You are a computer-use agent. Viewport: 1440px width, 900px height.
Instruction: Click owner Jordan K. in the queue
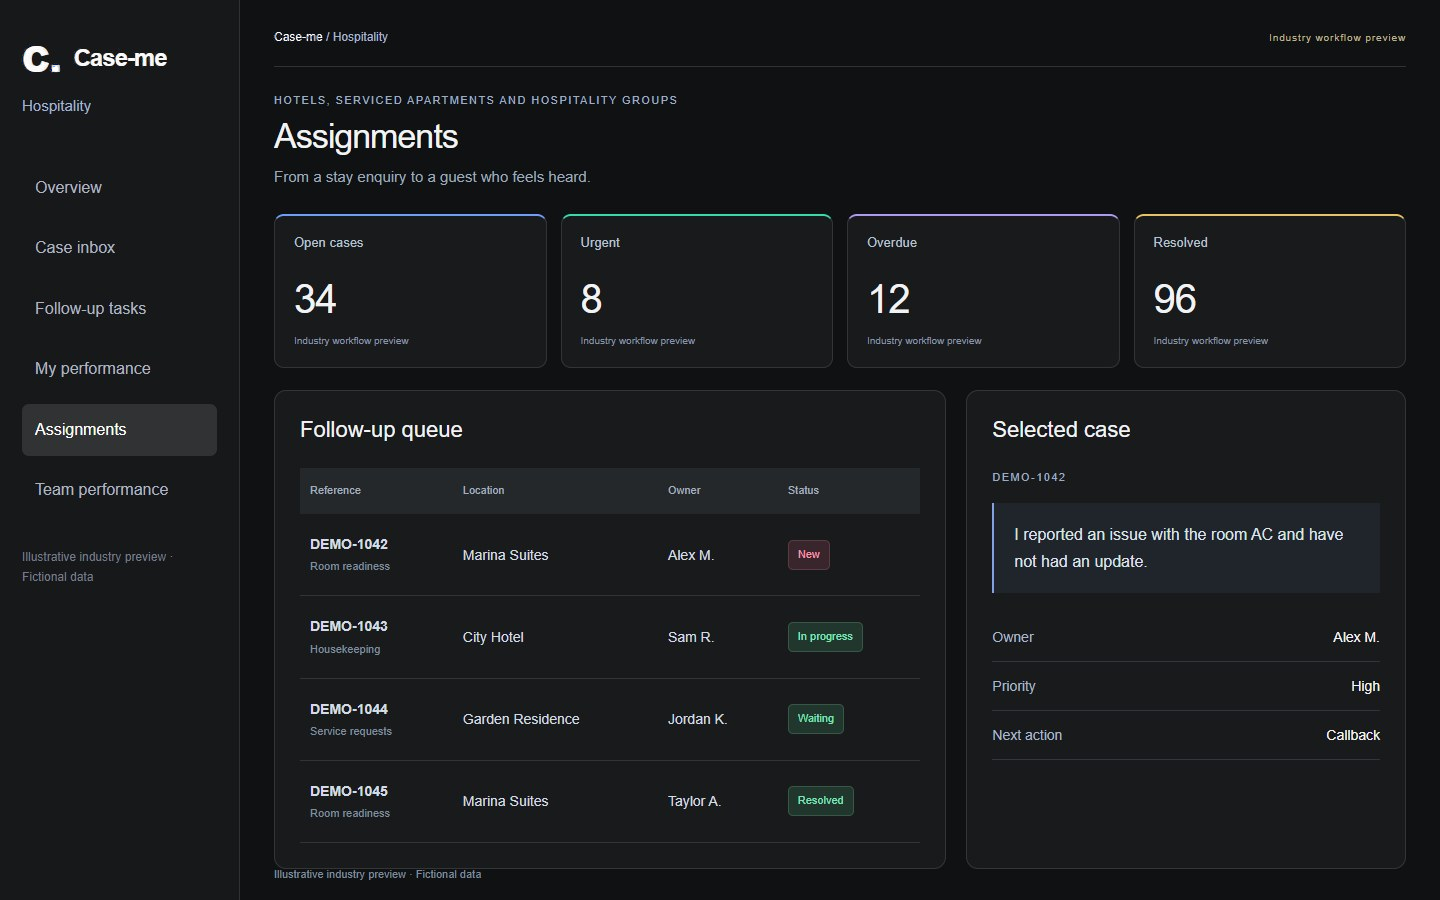tap(697, 719)
